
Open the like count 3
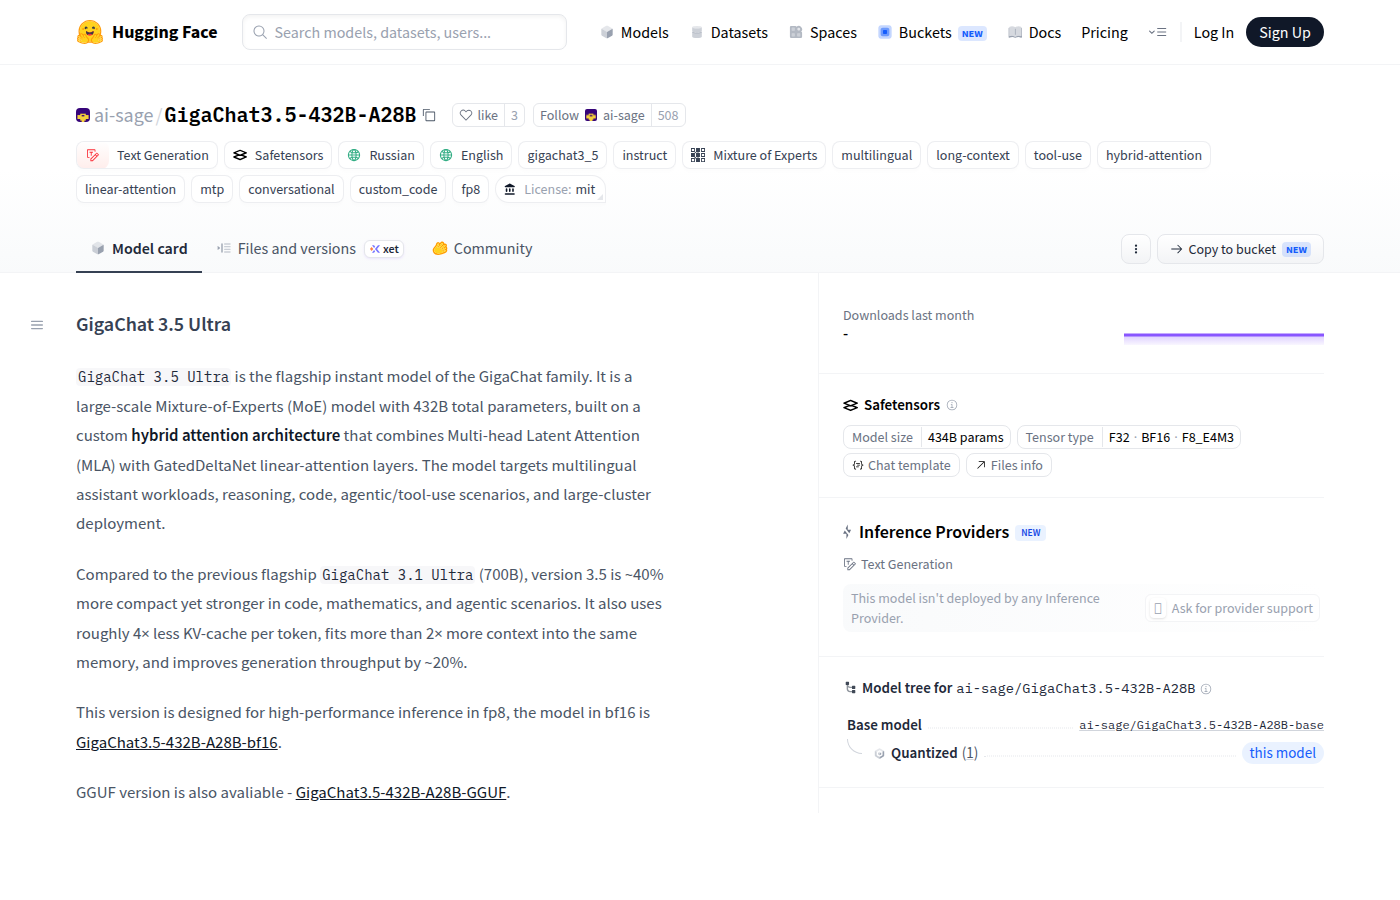514,115
